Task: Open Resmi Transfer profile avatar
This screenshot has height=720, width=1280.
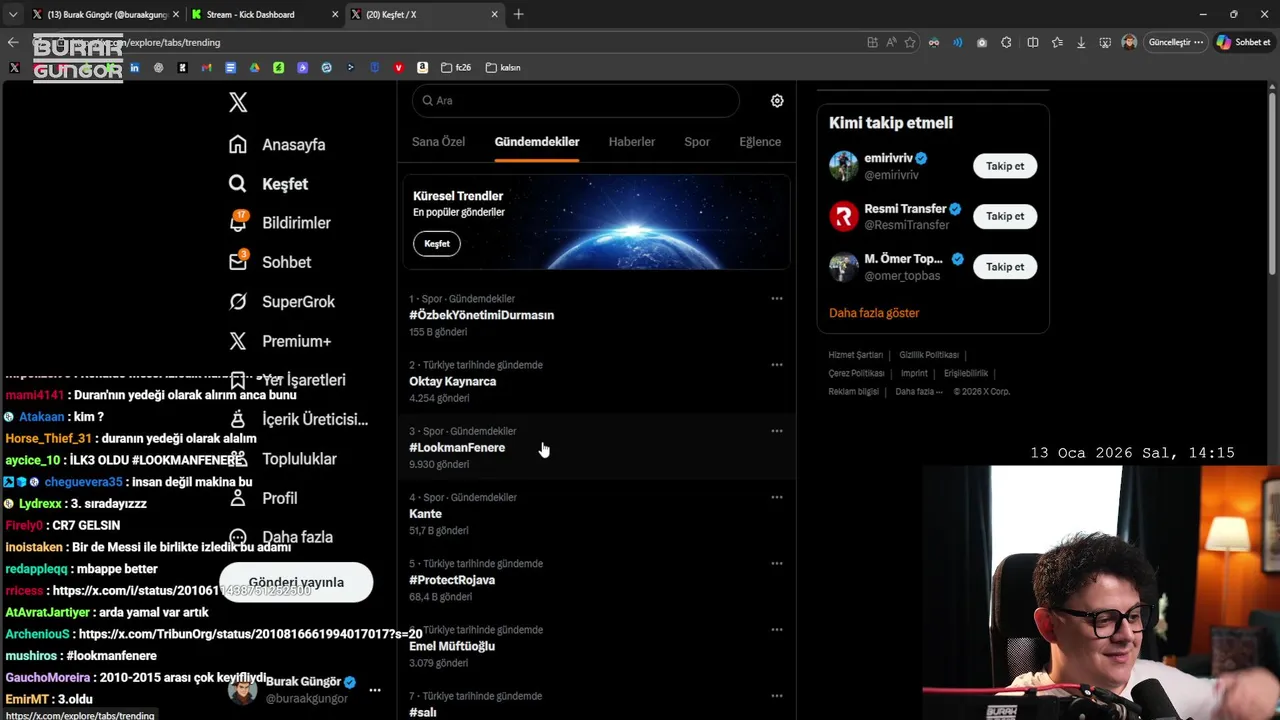Action: pos(844,216)
